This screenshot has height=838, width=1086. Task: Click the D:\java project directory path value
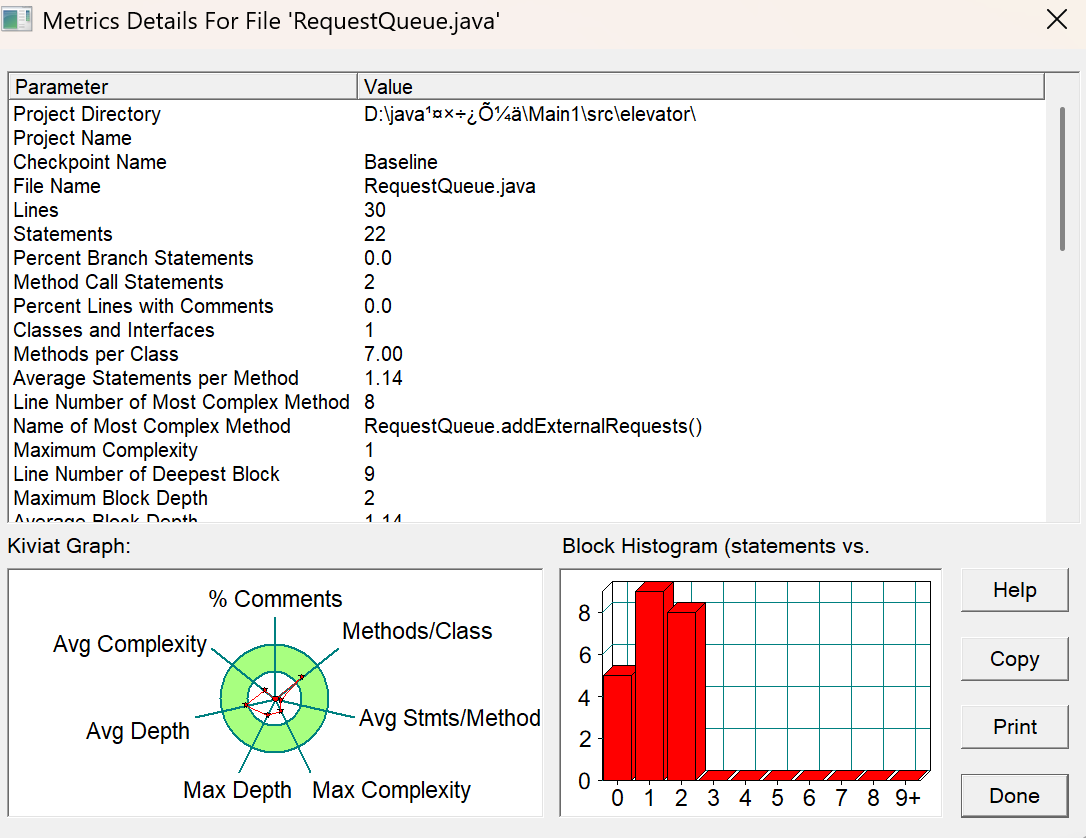tap(530, 114)
